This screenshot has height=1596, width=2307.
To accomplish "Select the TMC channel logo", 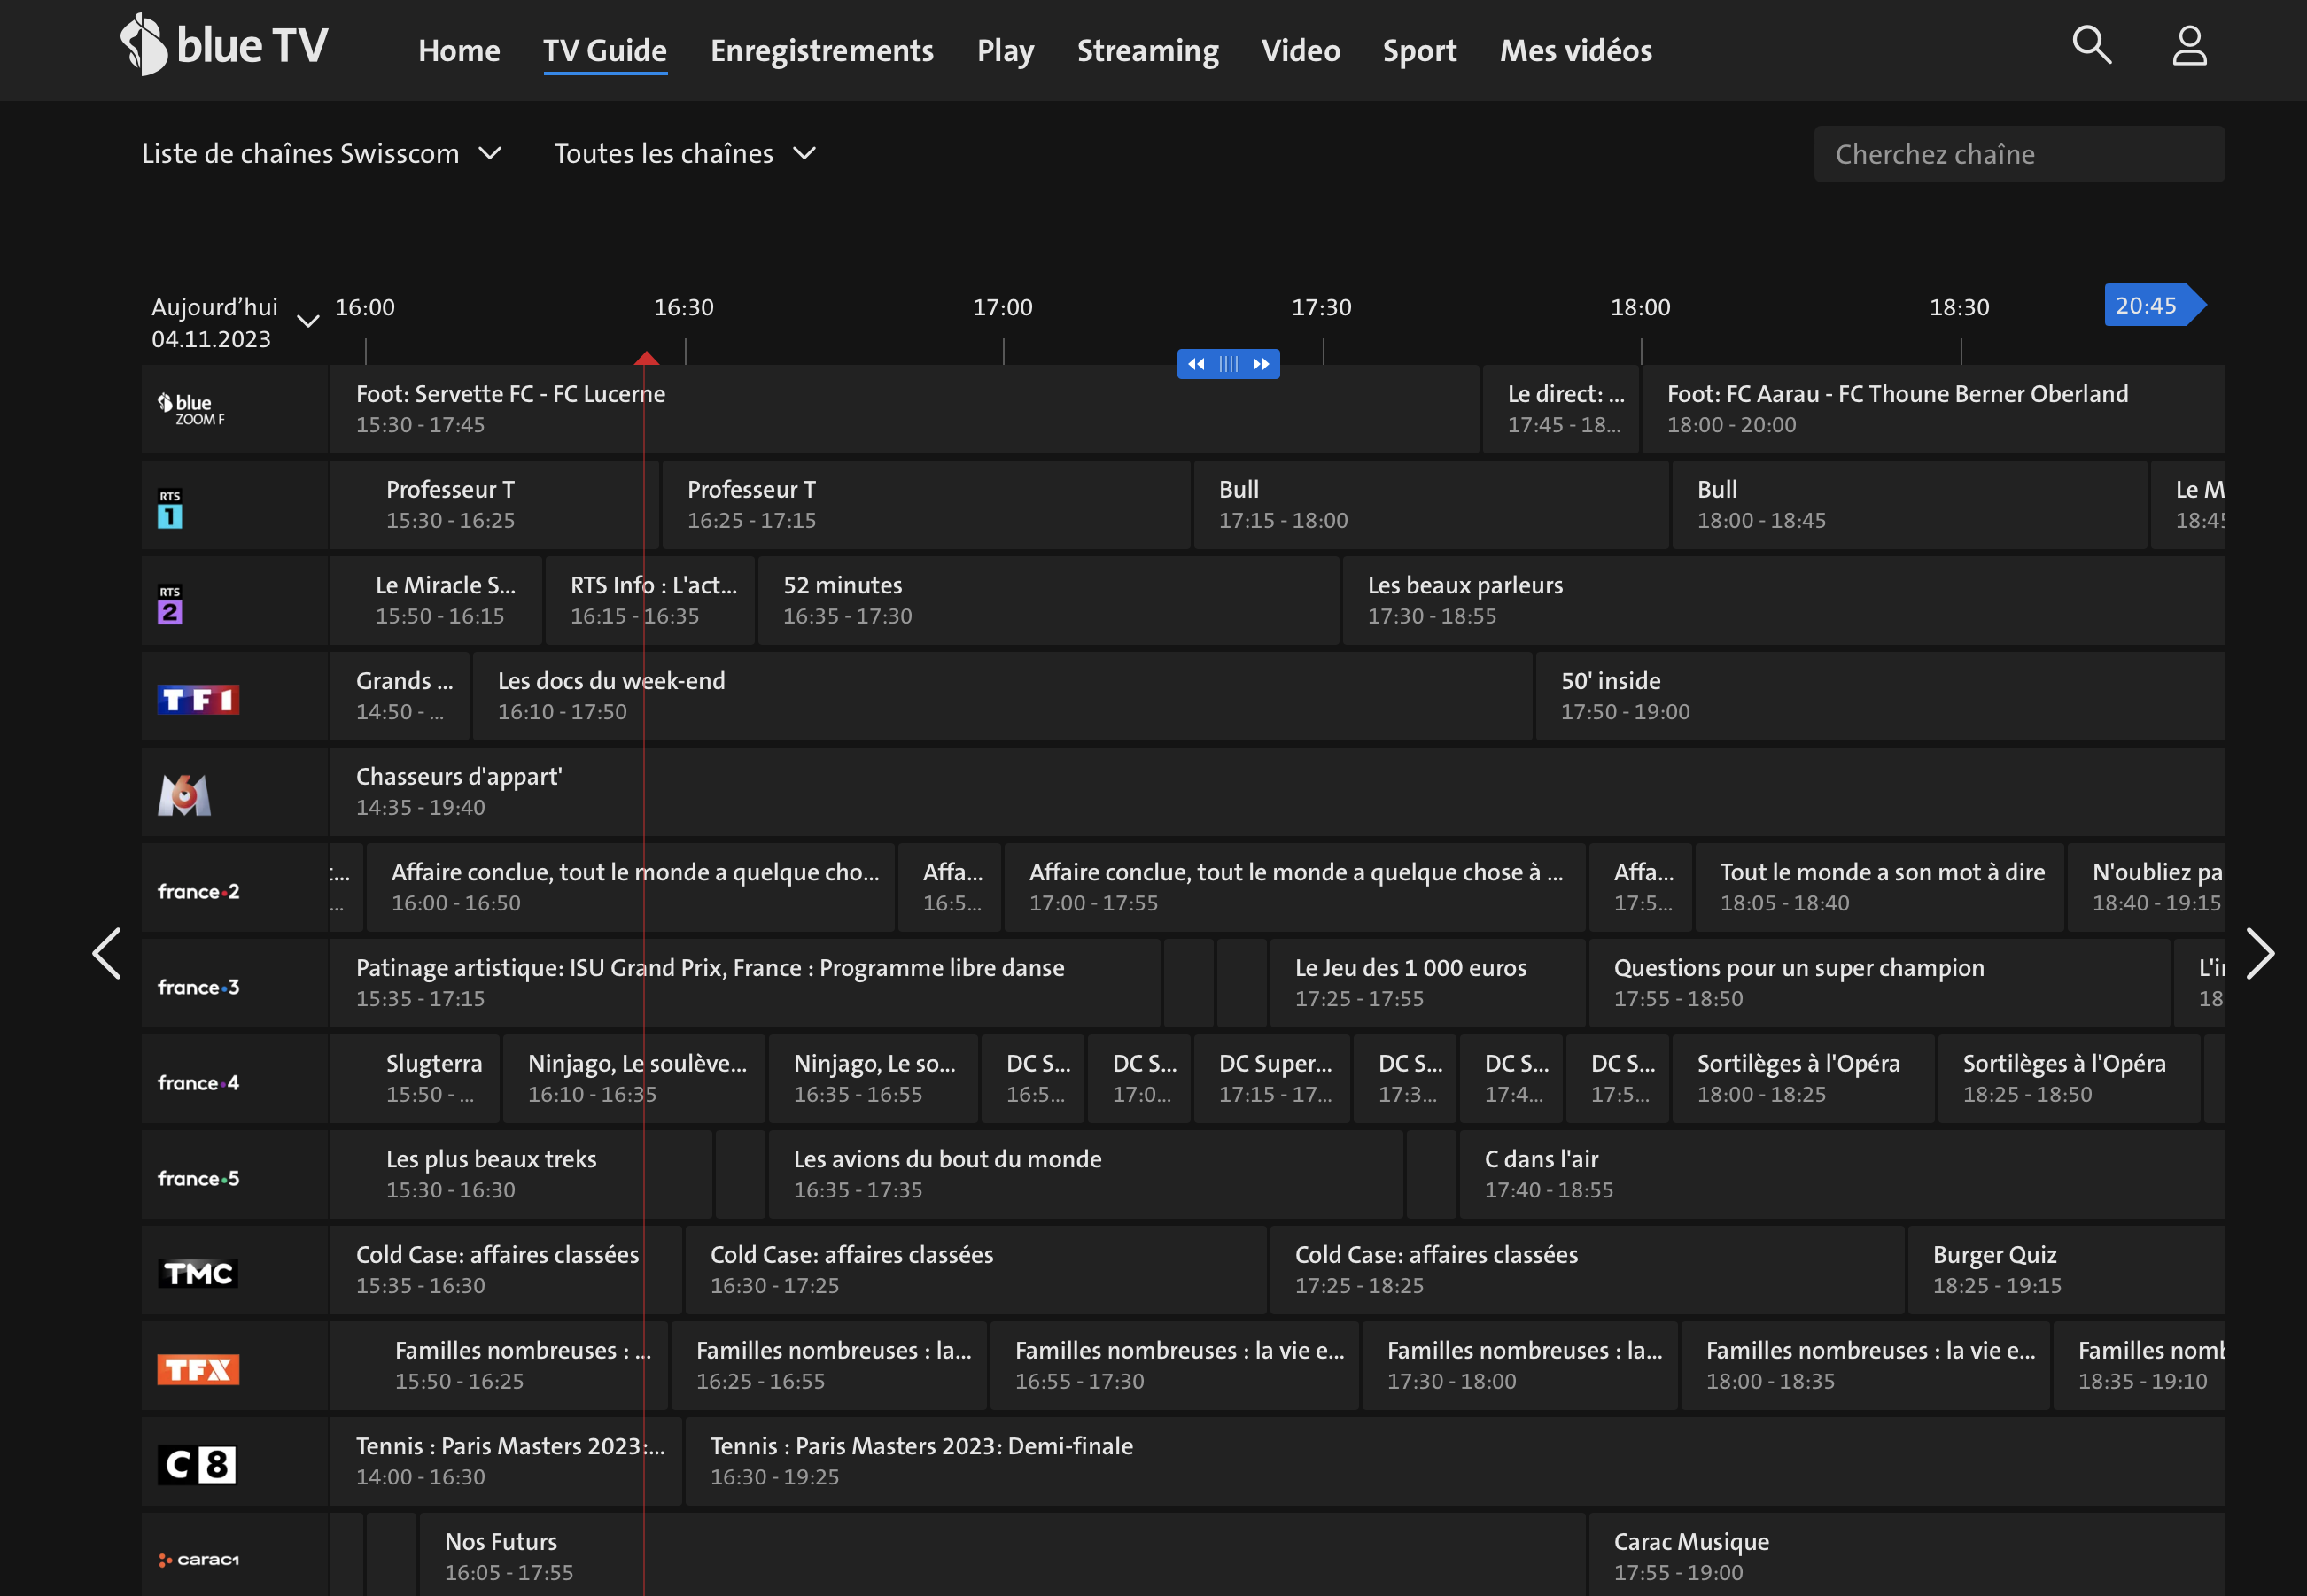I will click(198, 1273).
